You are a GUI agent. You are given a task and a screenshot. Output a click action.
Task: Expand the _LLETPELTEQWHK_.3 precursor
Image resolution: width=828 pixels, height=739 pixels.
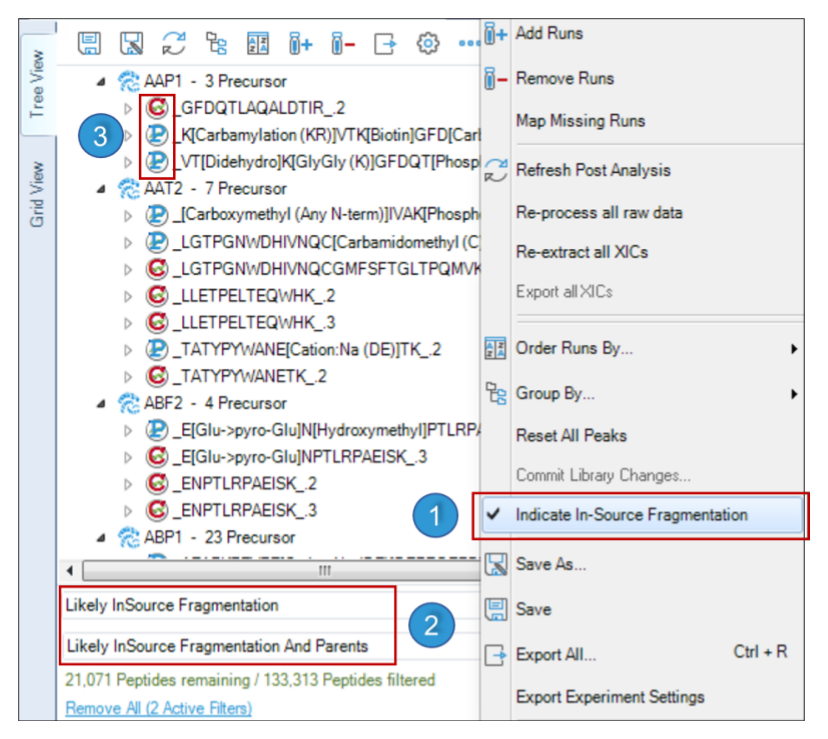tap(128, 323)
